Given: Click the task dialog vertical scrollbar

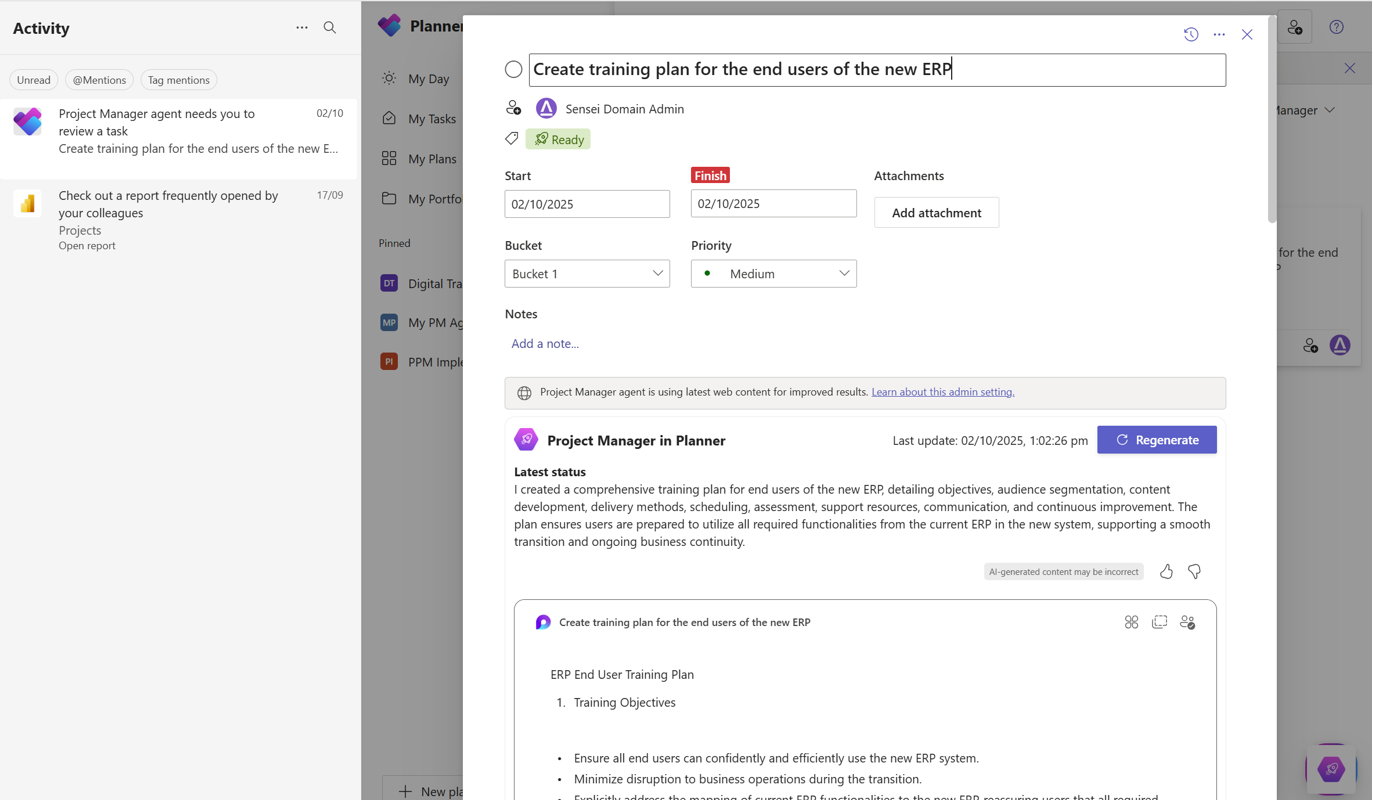Looking at the screenshot, I should (x=1271, y=120).
